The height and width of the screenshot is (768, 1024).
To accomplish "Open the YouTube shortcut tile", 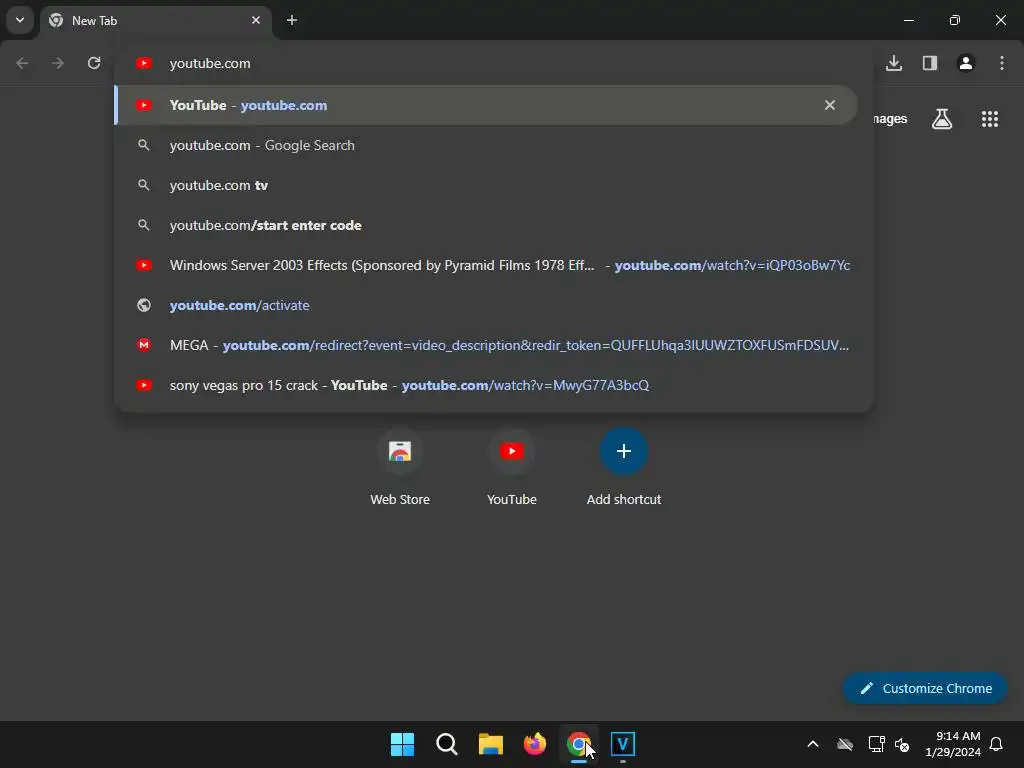I will tap(512, 468).
